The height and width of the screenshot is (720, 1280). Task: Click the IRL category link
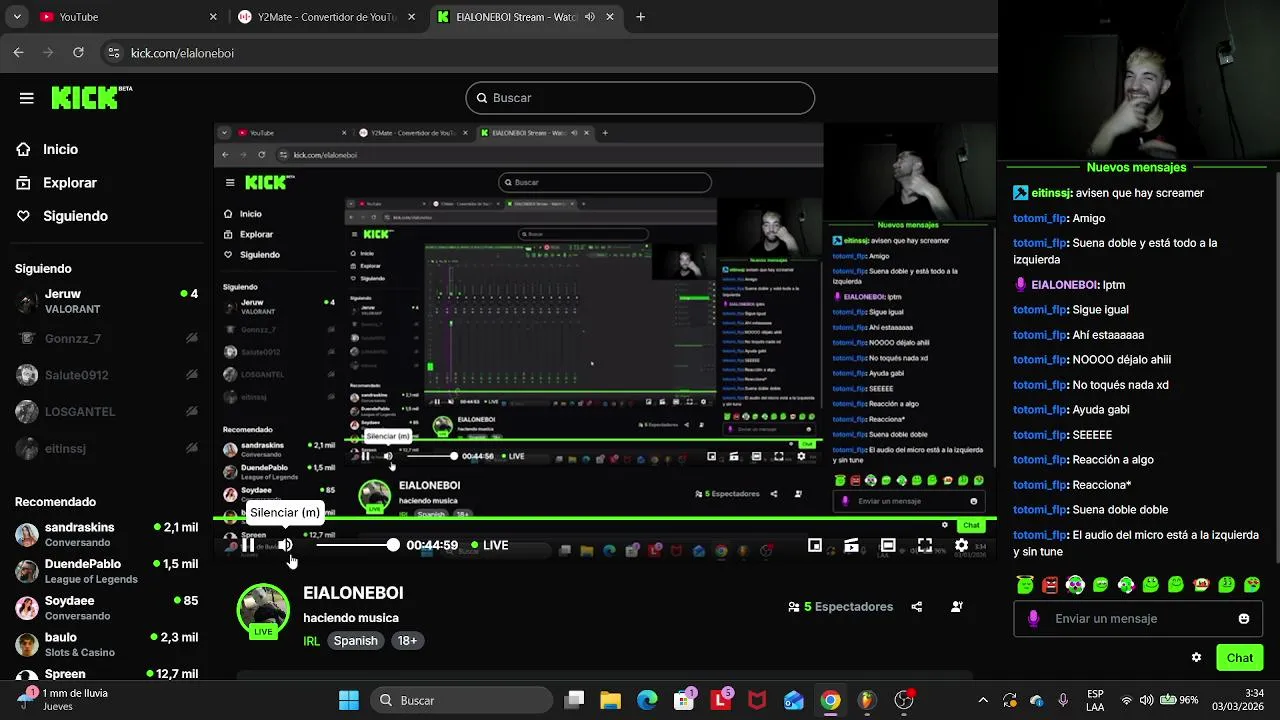click(x=312, y=641)
